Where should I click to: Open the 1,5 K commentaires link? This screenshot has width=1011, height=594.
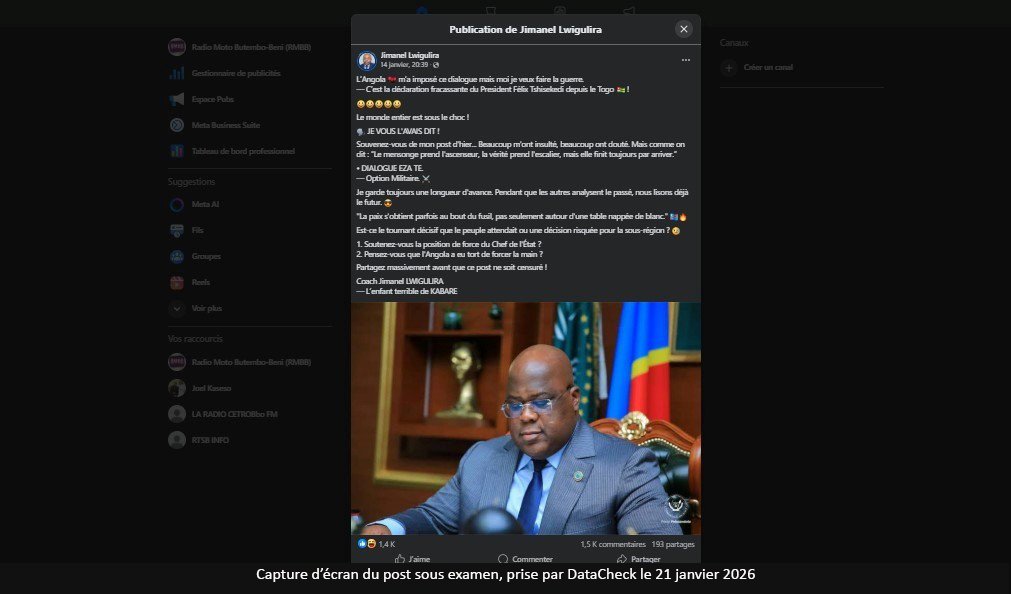(613, 544)
